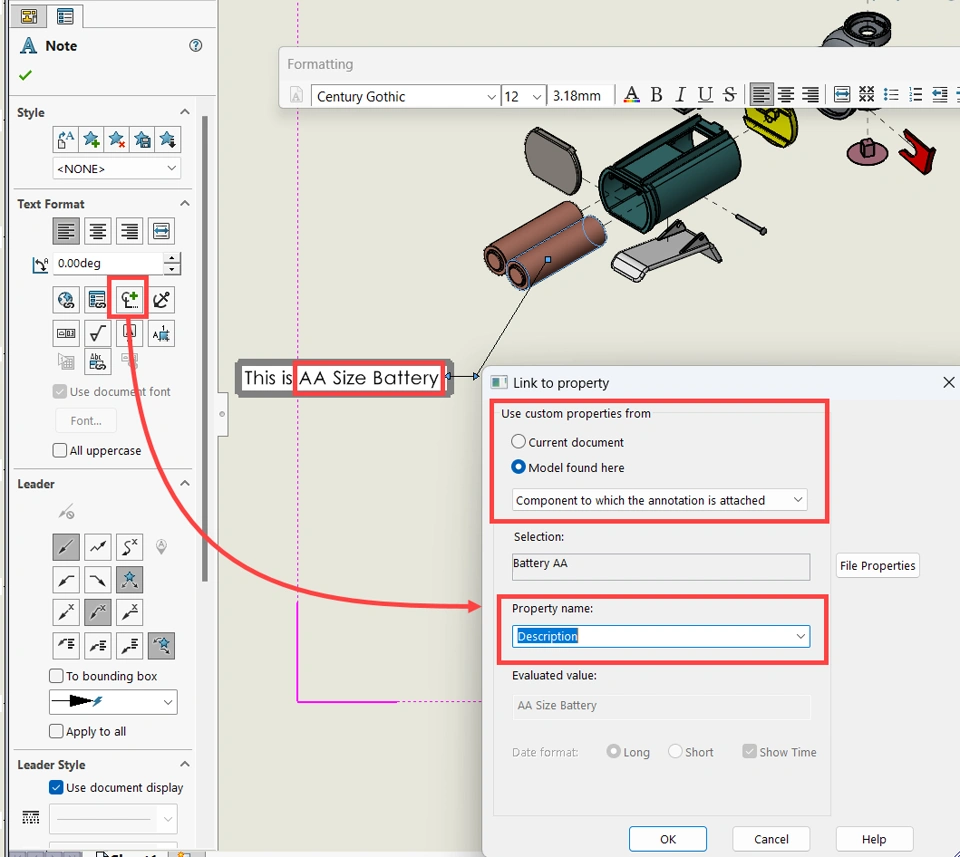Click the Link to Property icon
The image size is (960, 857).
pyautogui.click(x=129, y=299)
